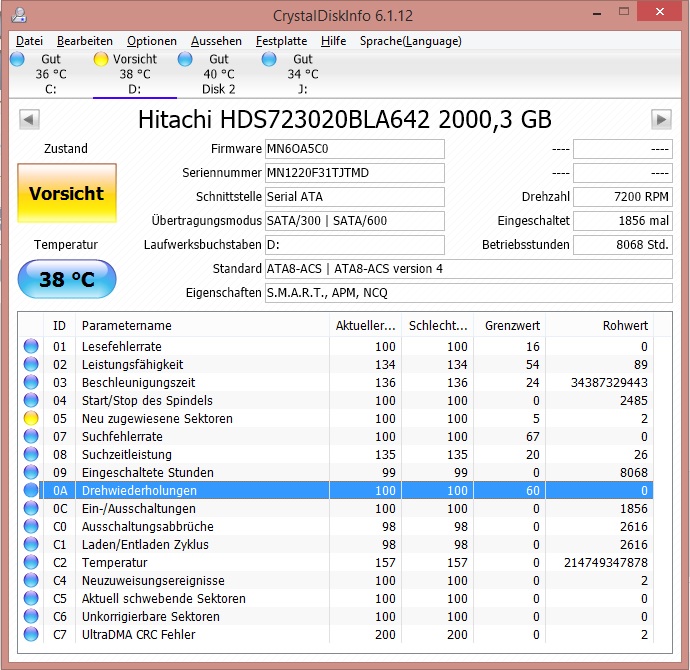Click the yellow status orb for drive D:
Viewport: 690px width, 670px height.
click(101, 59)
